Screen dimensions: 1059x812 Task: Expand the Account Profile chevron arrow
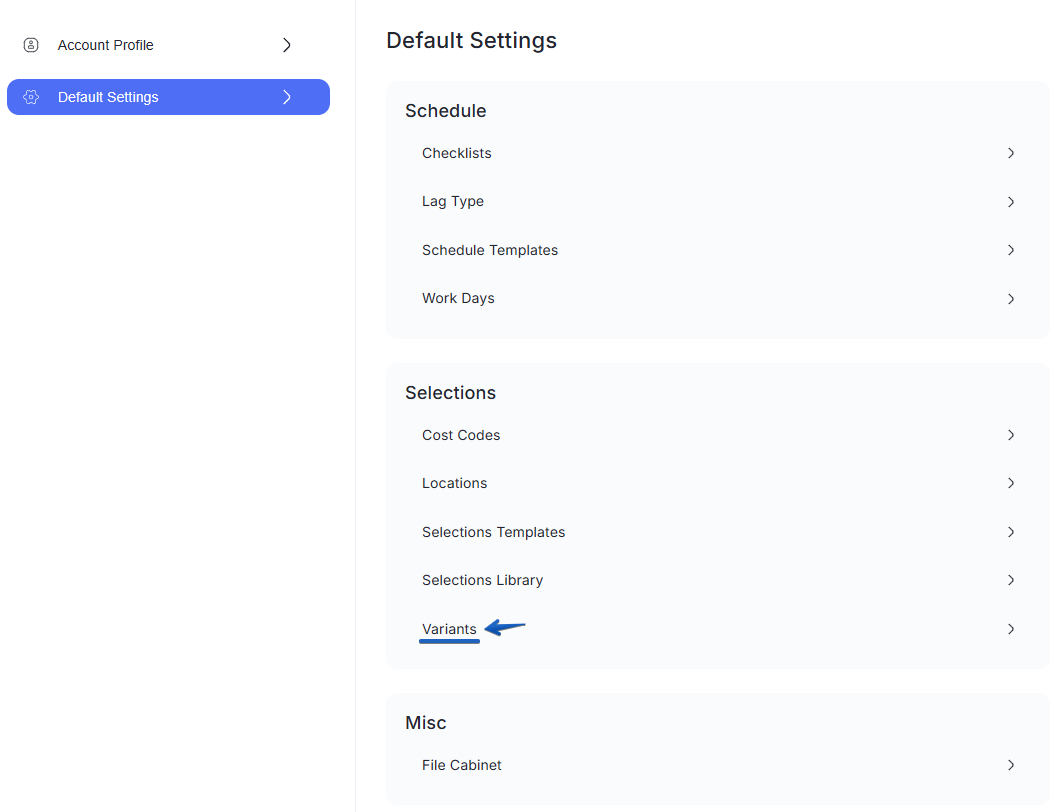pyautogui.click(x=287, y=45)
